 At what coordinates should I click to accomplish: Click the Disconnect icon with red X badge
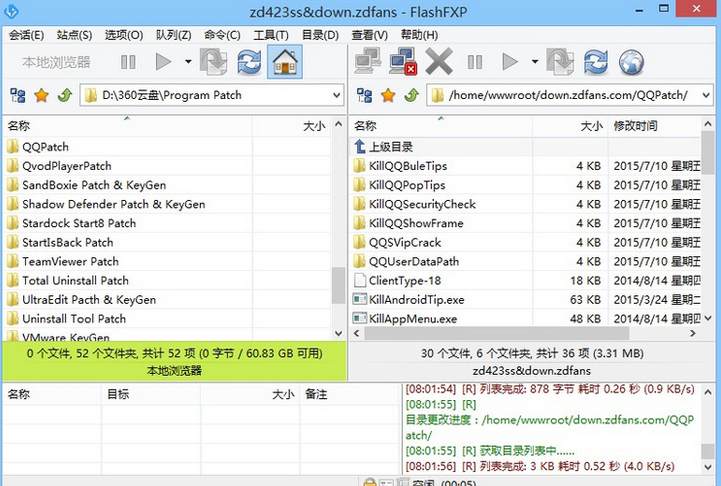point(403,62)
